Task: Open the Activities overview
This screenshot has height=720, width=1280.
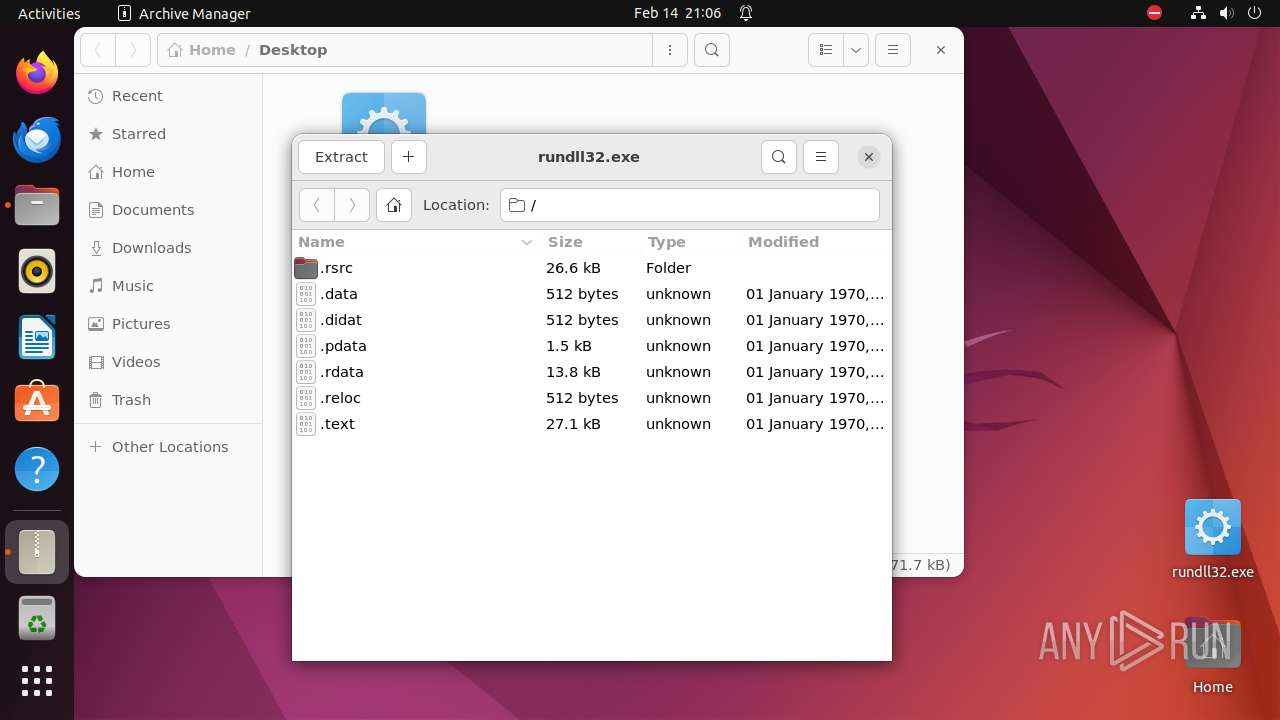Action: [49, 13]
